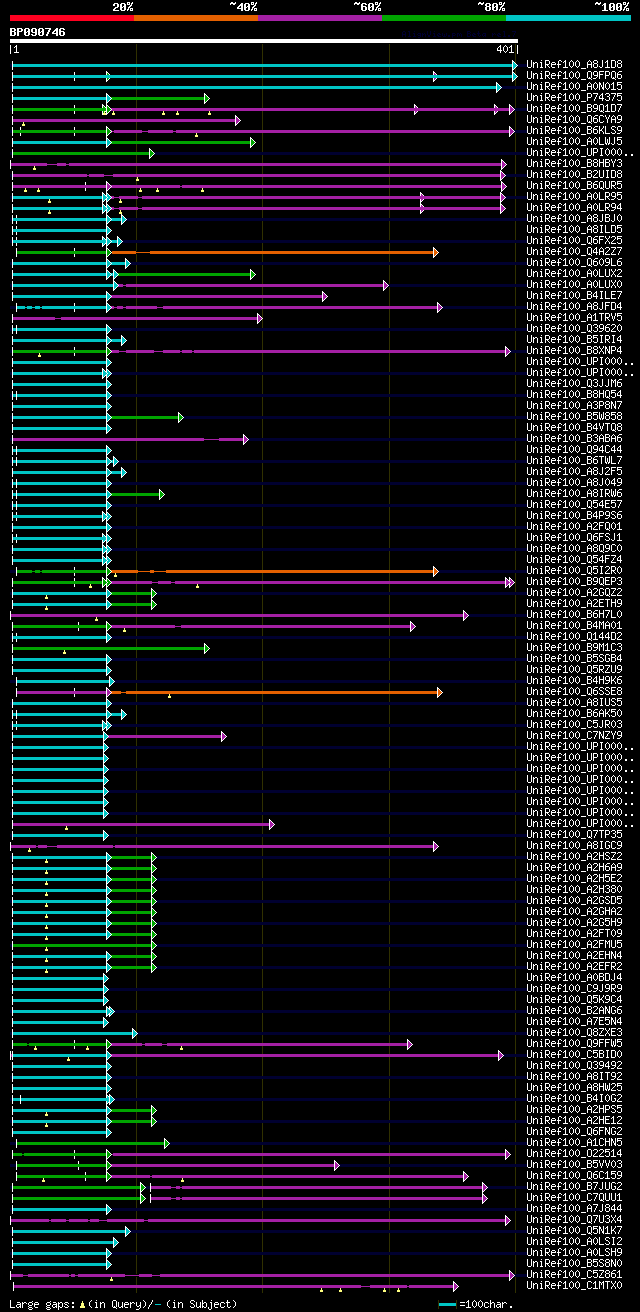
Task: Select label UniRef100_B6QUR5
Action: 574,185
